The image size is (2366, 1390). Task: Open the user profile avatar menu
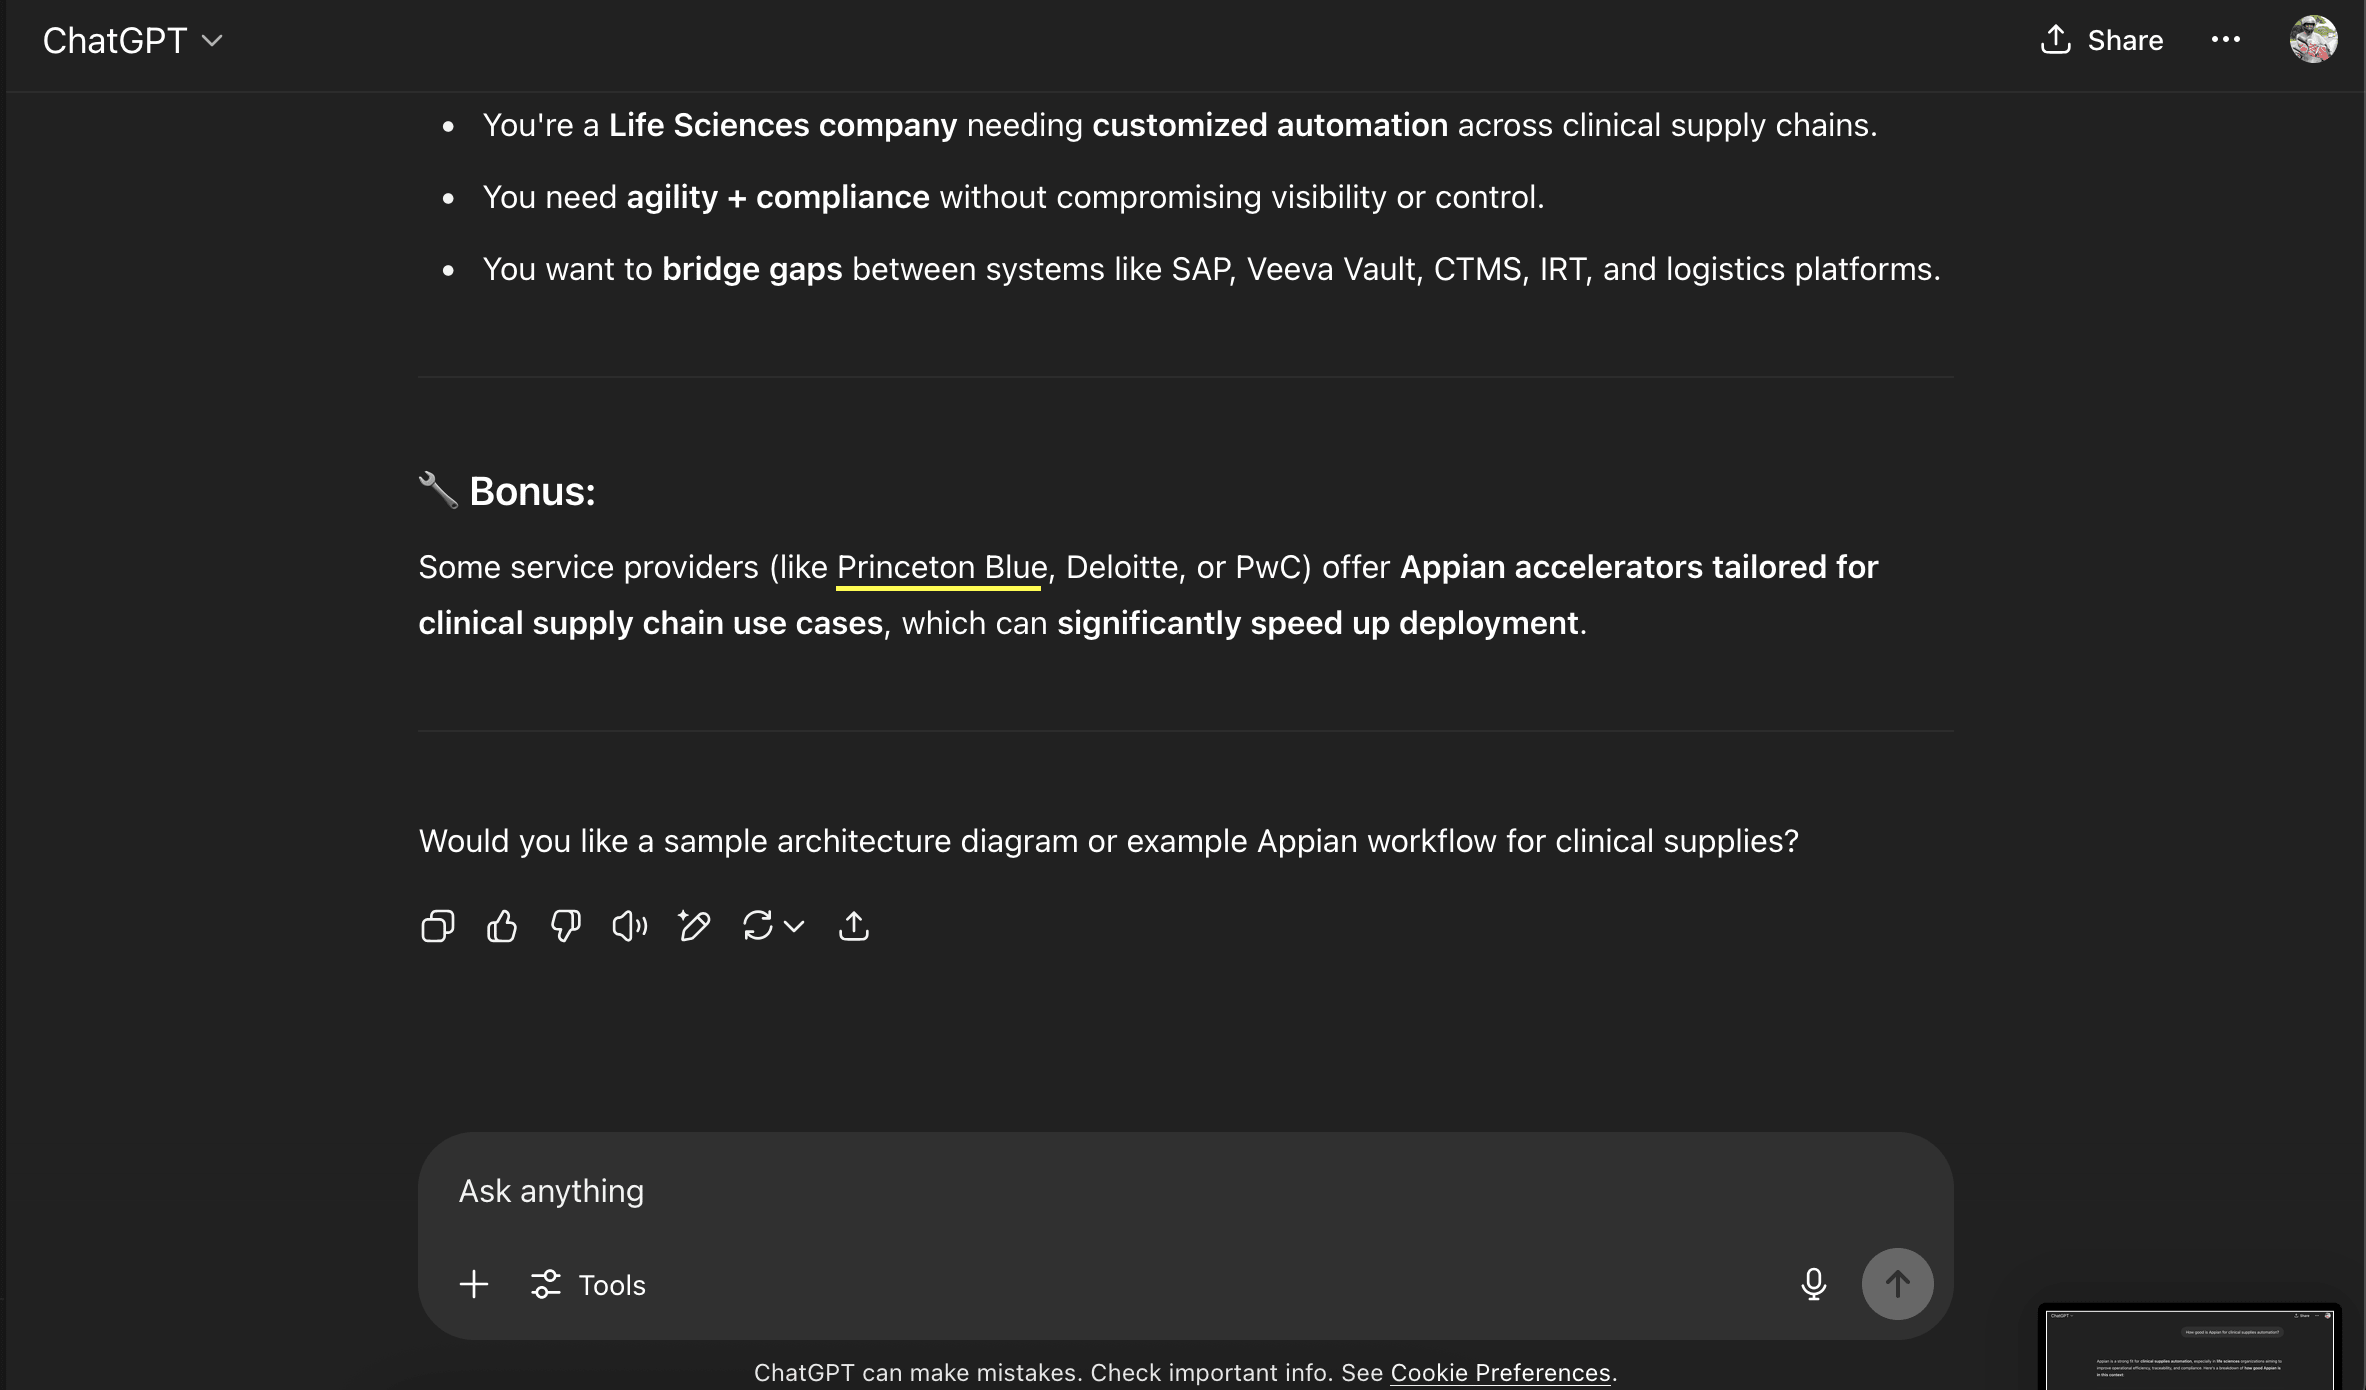click(2314, 40)
